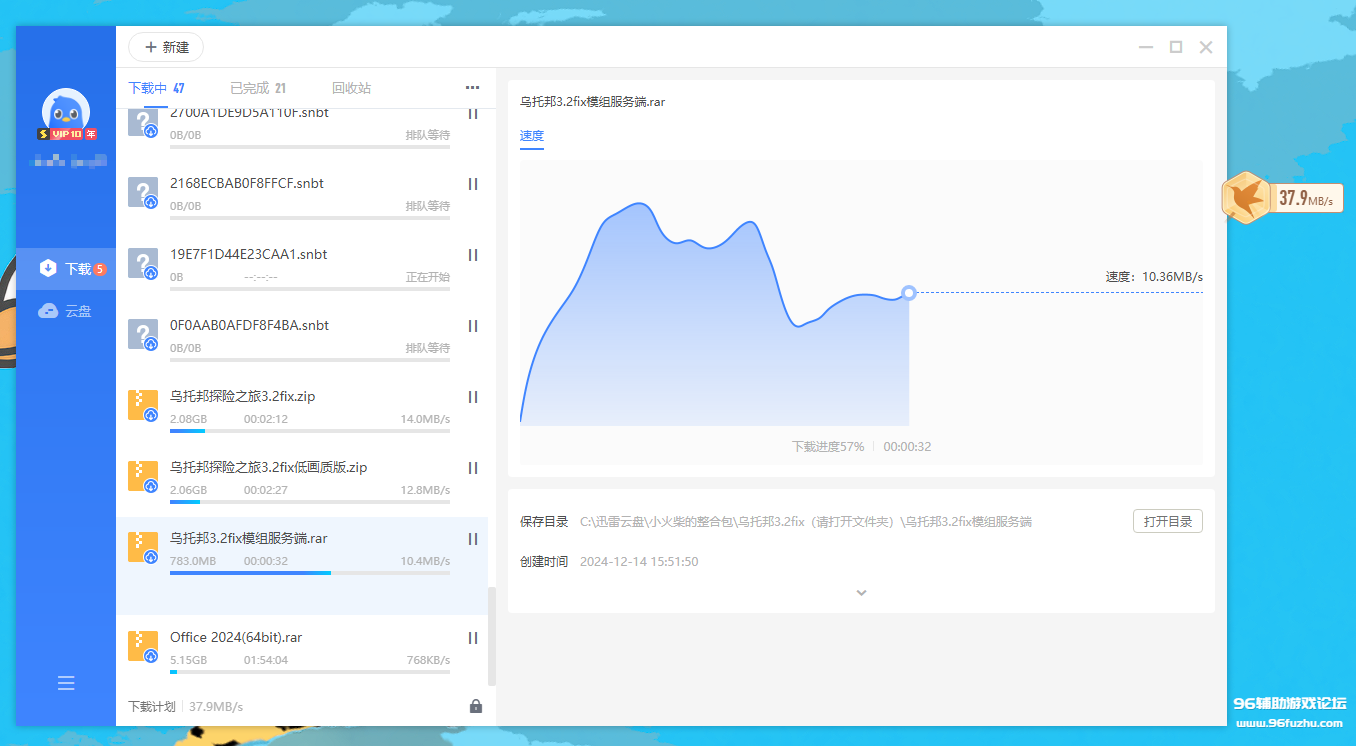Image resolution: width=1356 pixels, height=746 pixels.
Task: Click the Xunlei bird avatar
Action: pyautogui.click(x=66, y=112)
